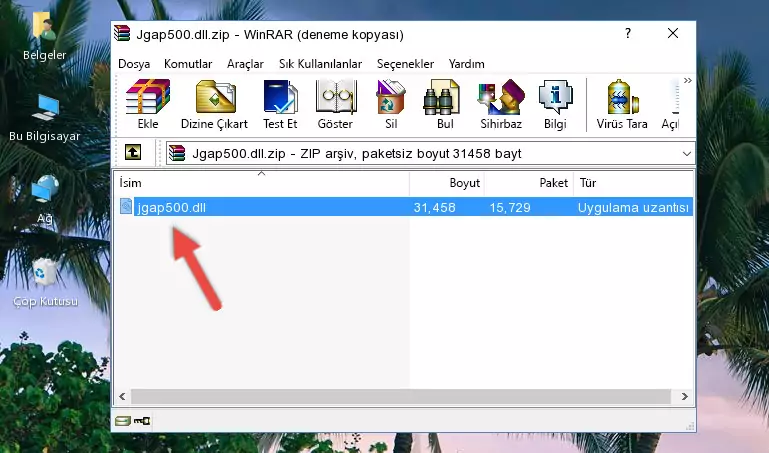Open the Dosya menu
The height and width of the screenshot is (453, 769).
[x=134, y=64]
